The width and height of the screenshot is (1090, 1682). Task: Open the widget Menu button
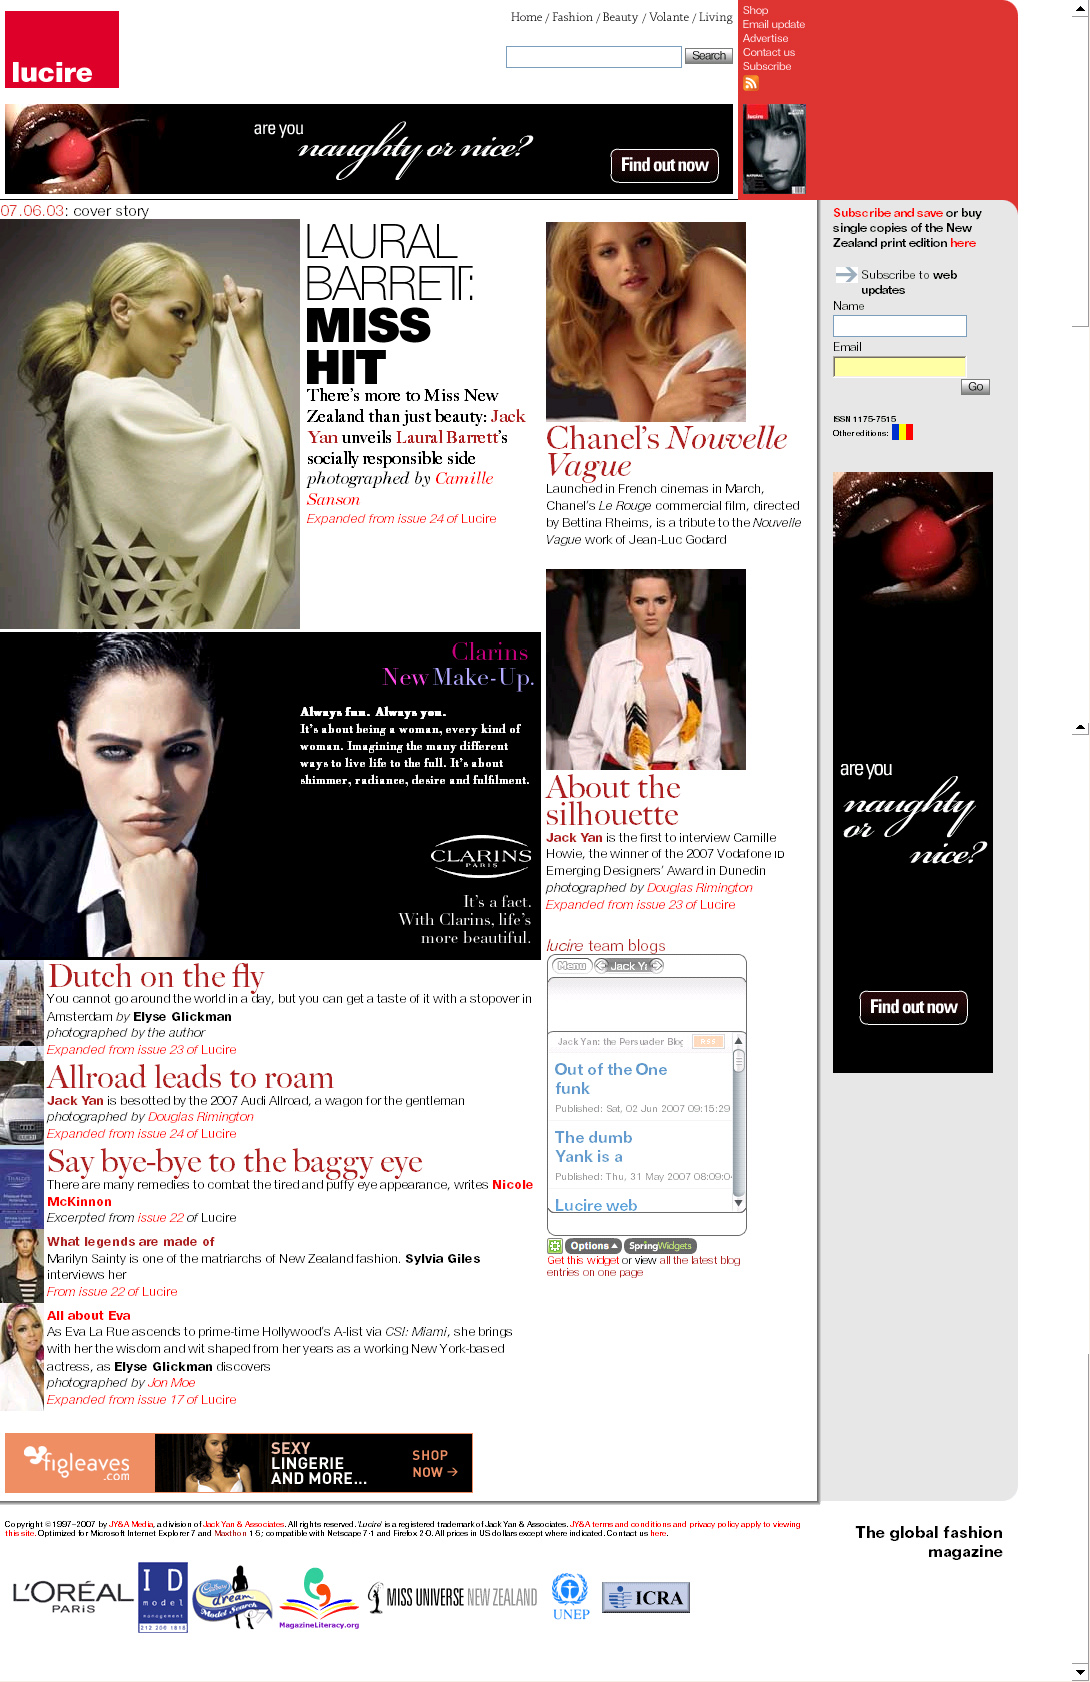point(572,966)
